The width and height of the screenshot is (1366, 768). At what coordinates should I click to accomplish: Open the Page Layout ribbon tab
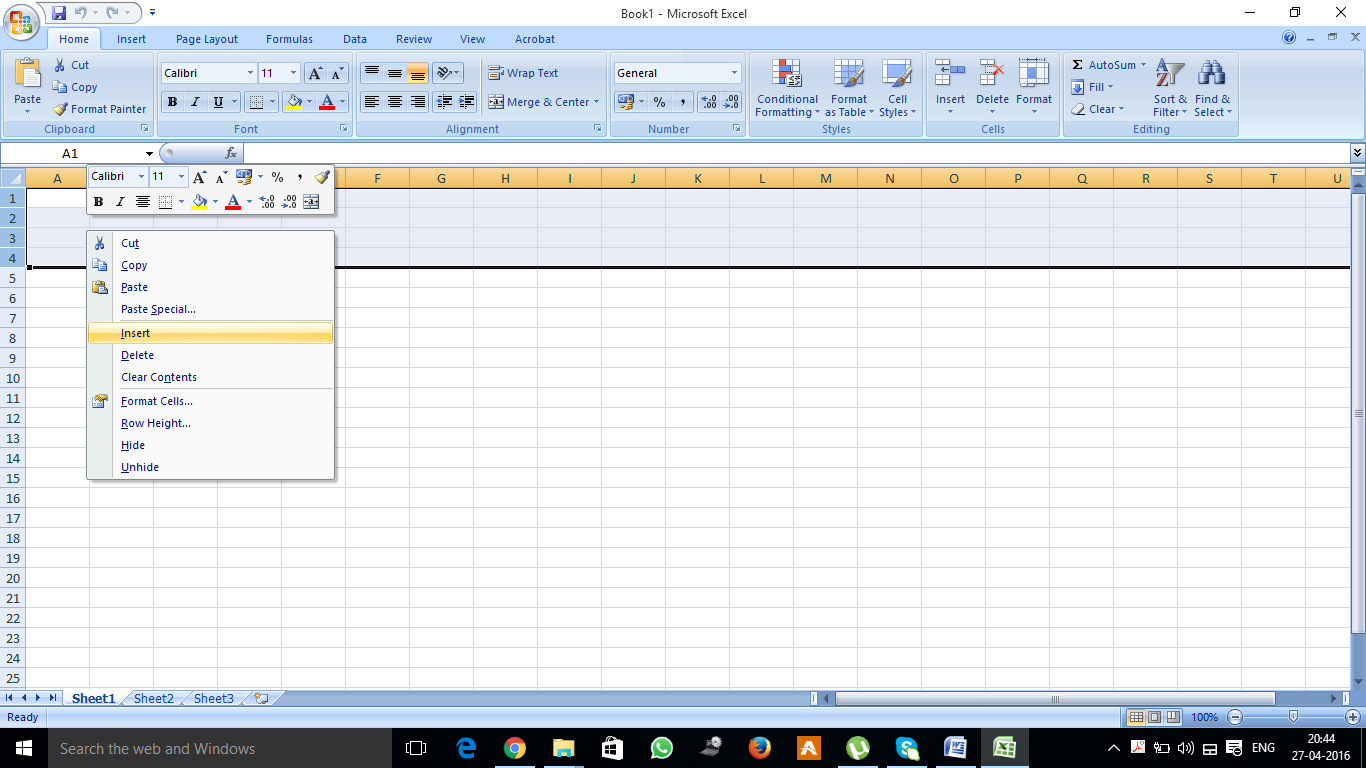click(207, 39)
